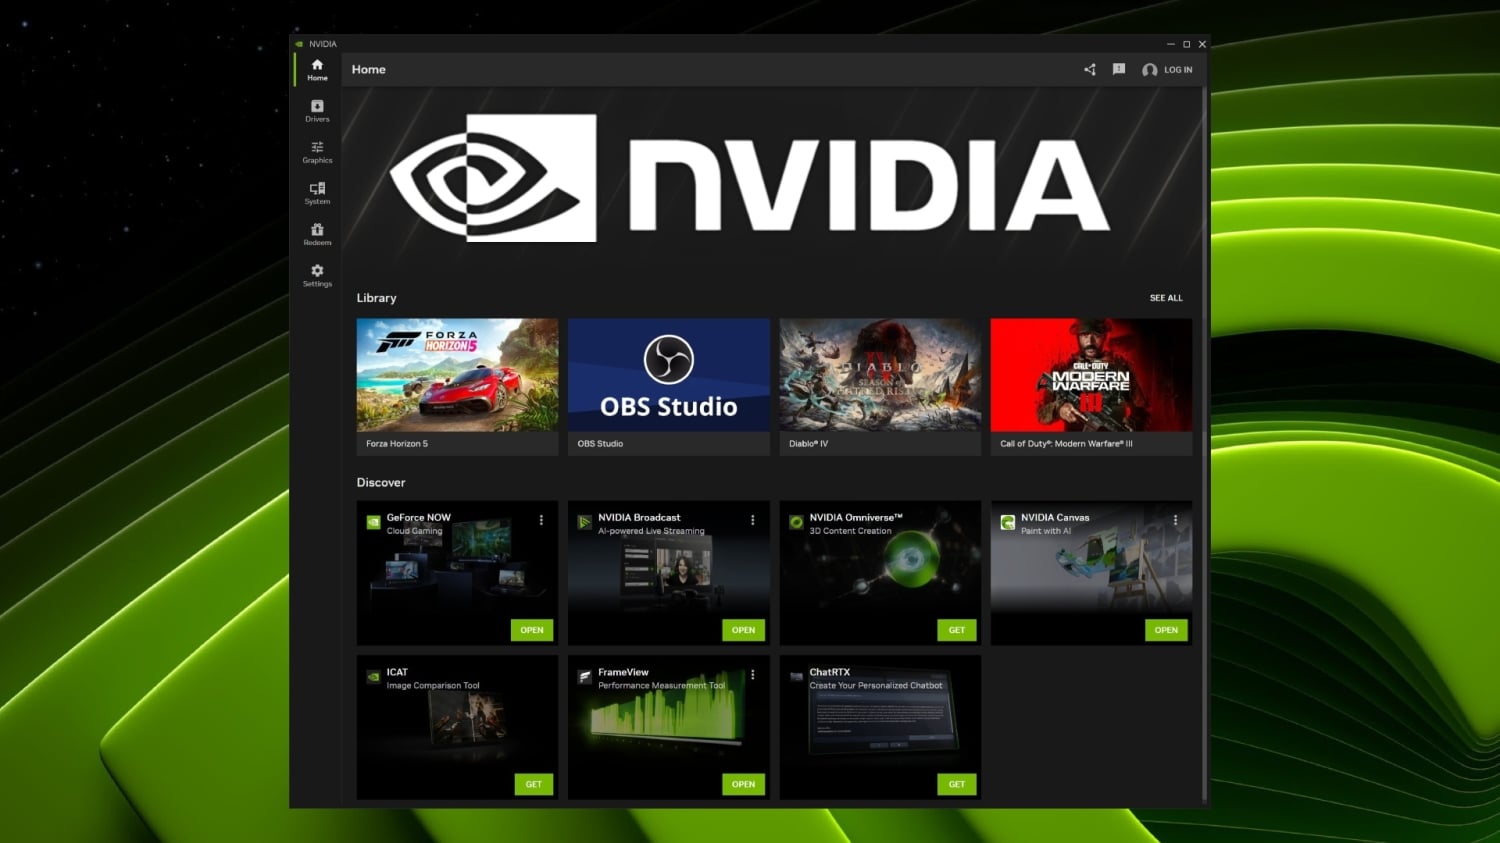Open OBS Studio library tile
The image size is (1500, 843).
tap(668, 376)
